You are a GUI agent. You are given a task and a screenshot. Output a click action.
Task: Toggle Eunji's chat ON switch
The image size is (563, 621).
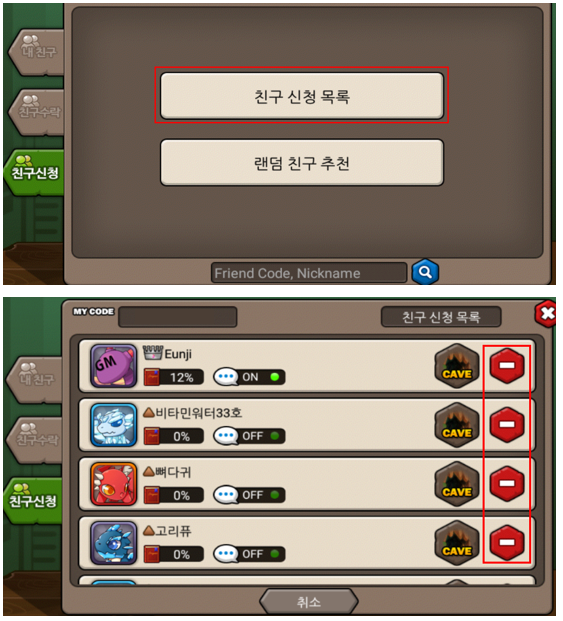249,377
